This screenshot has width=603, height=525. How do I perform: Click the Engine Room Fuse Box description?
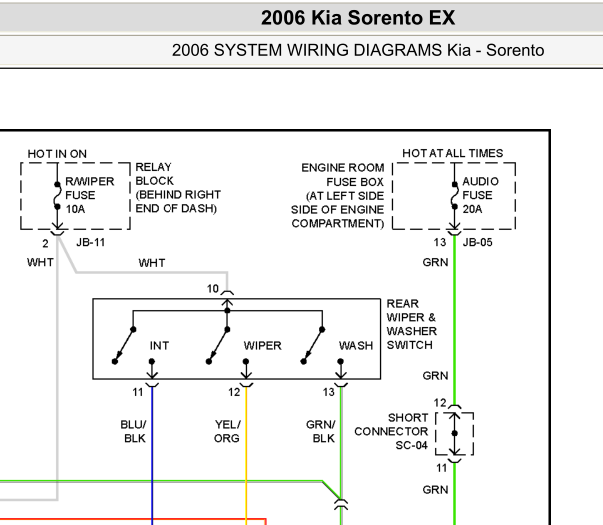(338, 195)
